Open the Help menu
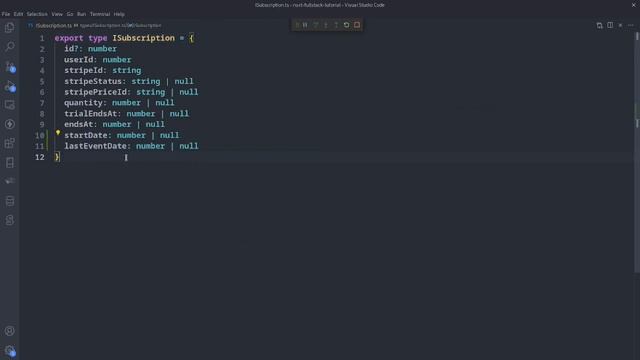 [x=119, y=14]
